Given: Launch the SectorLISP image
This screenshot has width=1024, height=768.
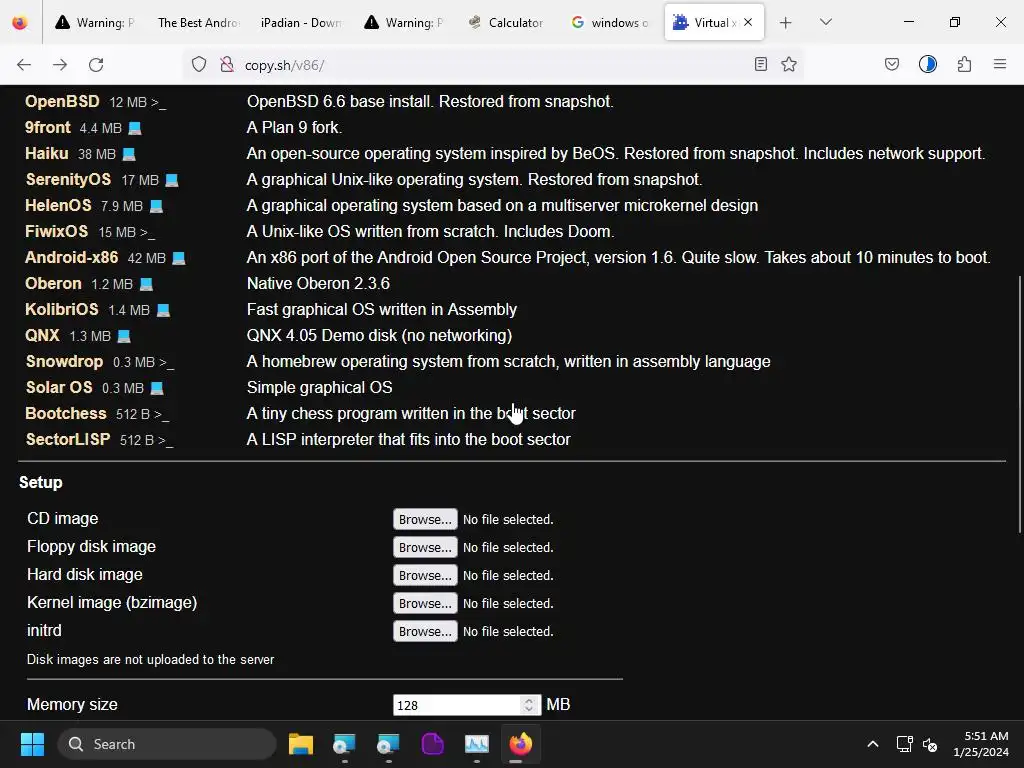Looking at the screenshot, I should click(68, 440).
